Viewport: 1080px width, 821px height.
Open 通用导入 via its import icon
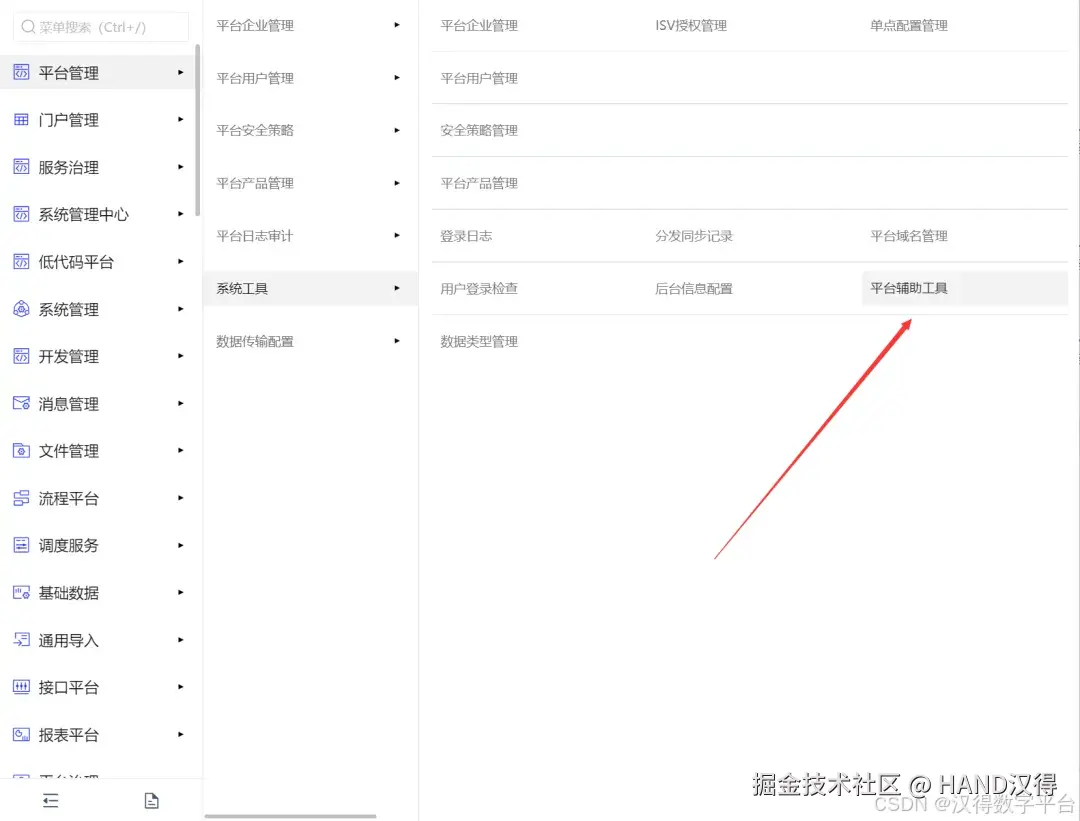click(22, 640)
